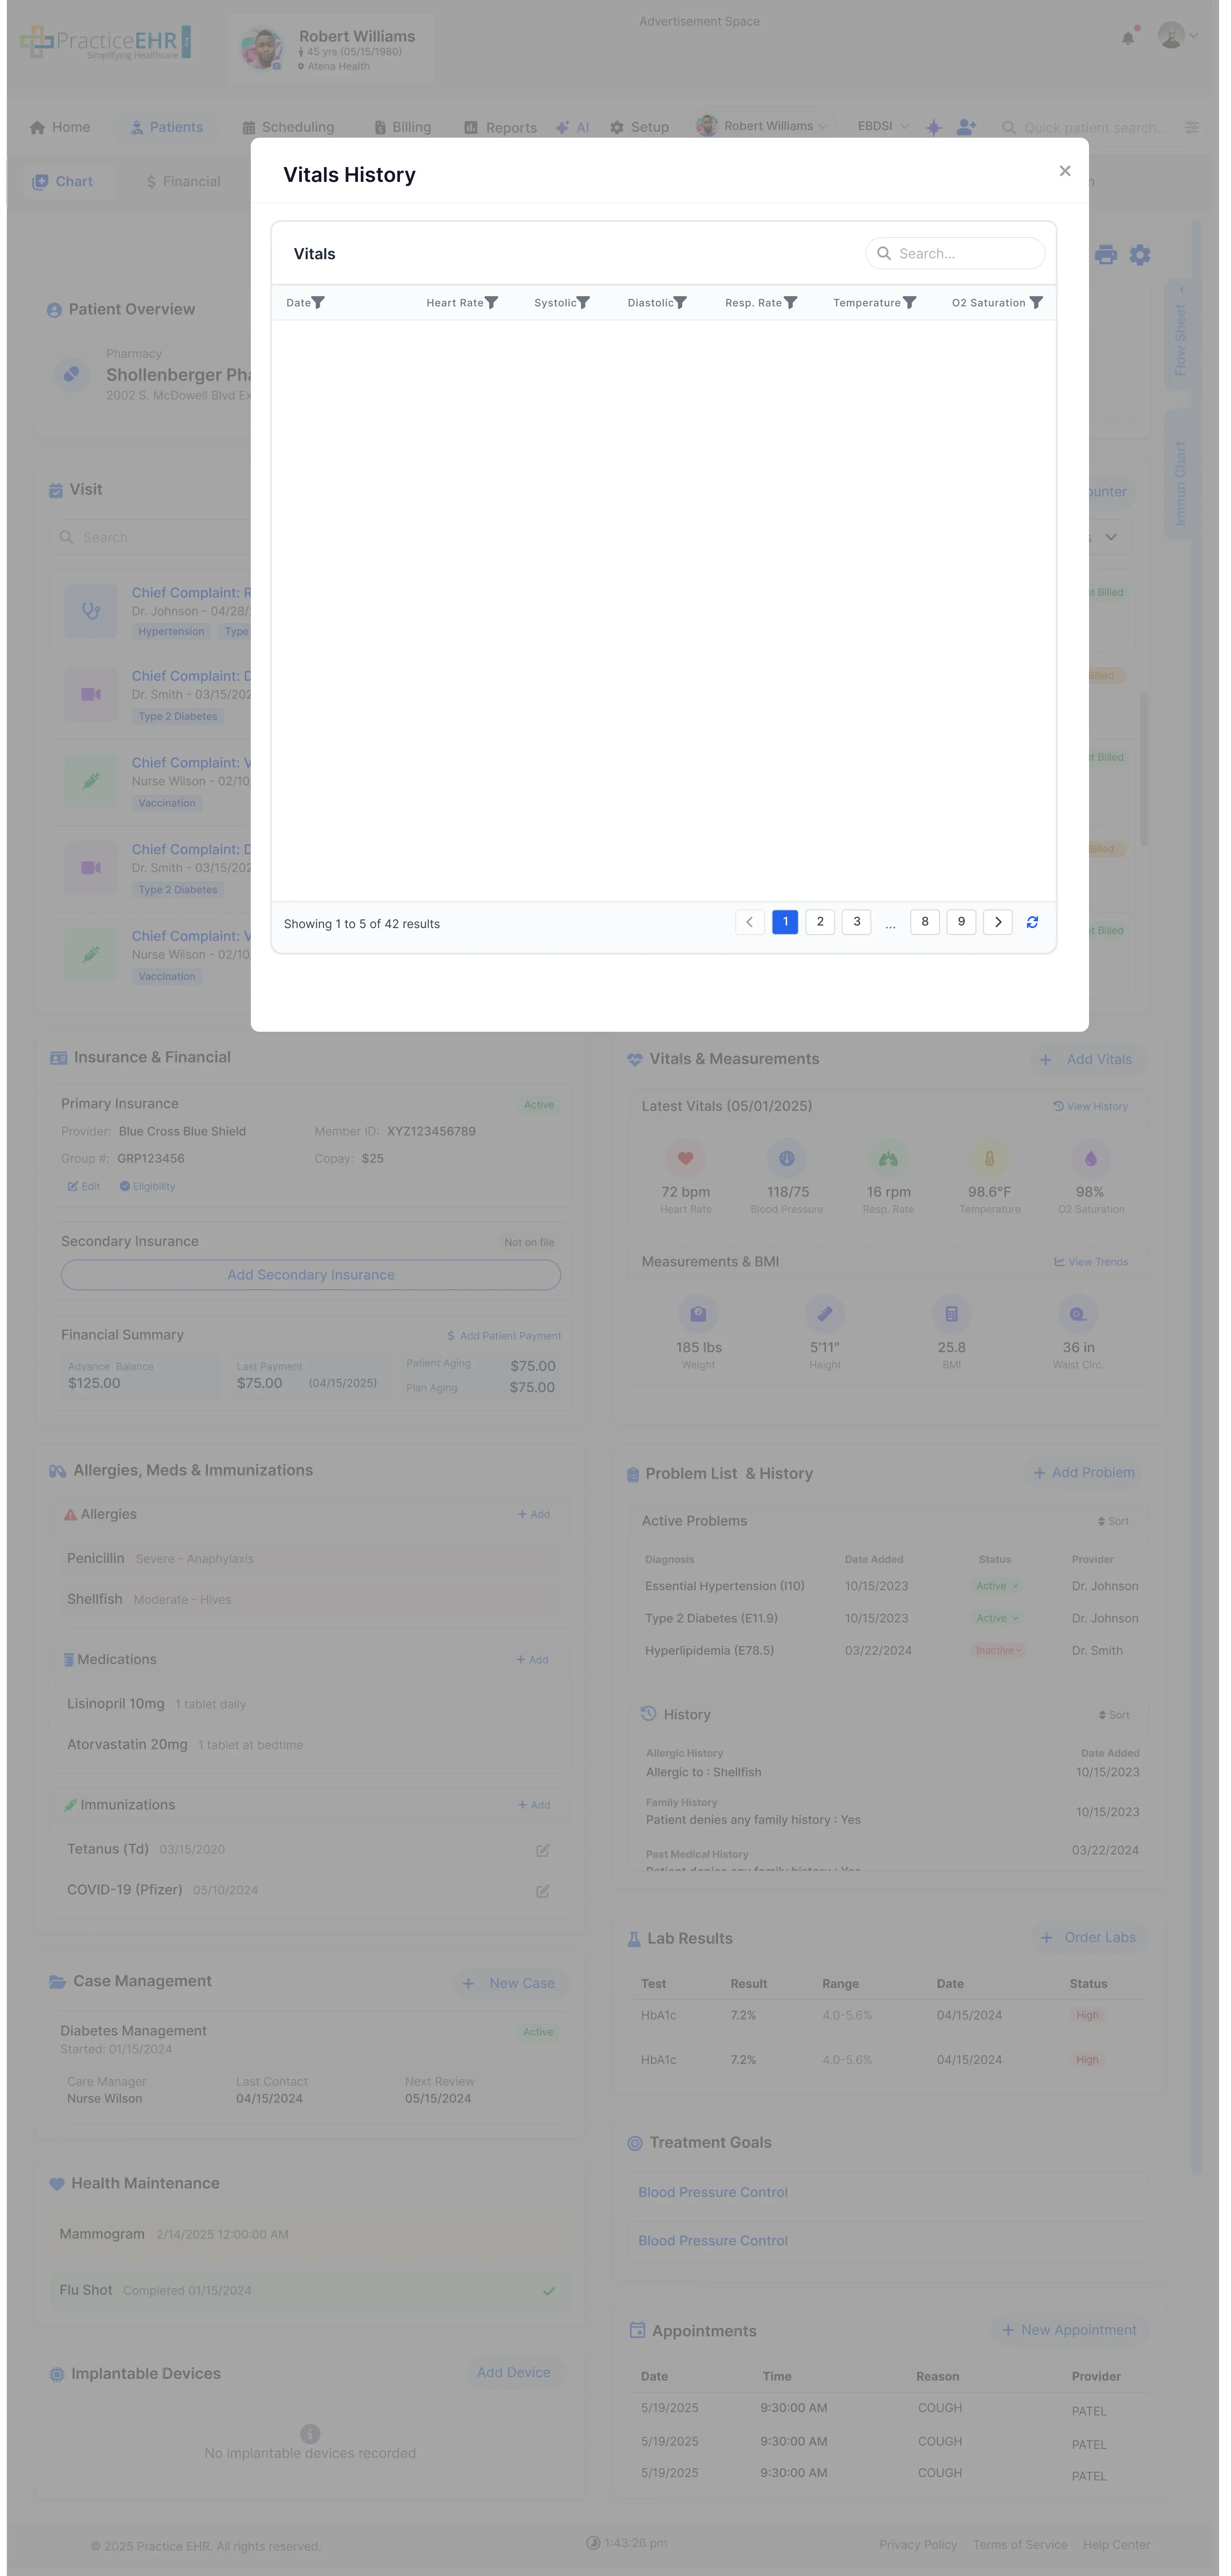Go to next results page
The height and width of the screenshot is (2576, 1231).
coord(998,922)
